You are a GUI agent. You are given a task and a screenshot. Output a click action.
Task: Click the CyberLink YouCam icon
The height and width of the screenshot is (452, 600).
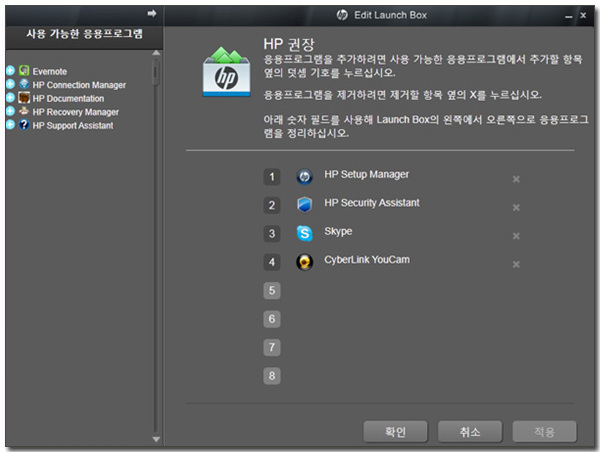pos(305,262)
